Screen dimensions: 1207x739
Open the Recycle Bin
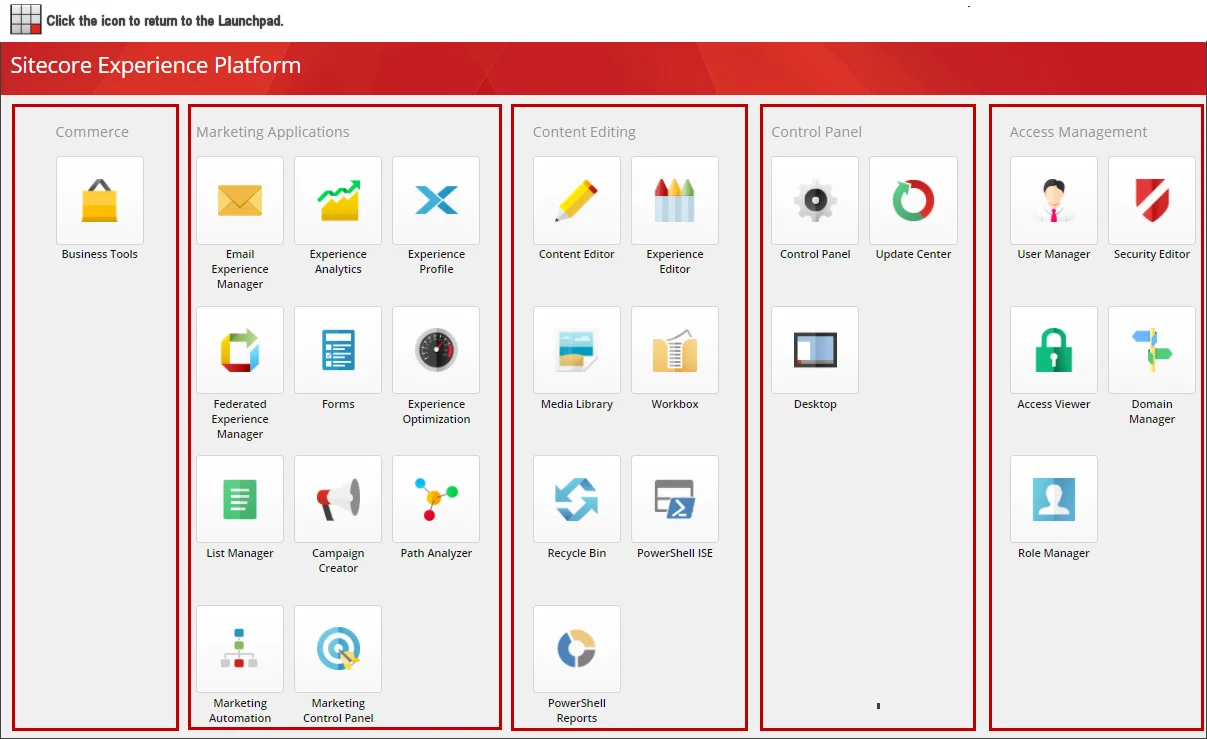pyautogui.click(x=577, y=499)
